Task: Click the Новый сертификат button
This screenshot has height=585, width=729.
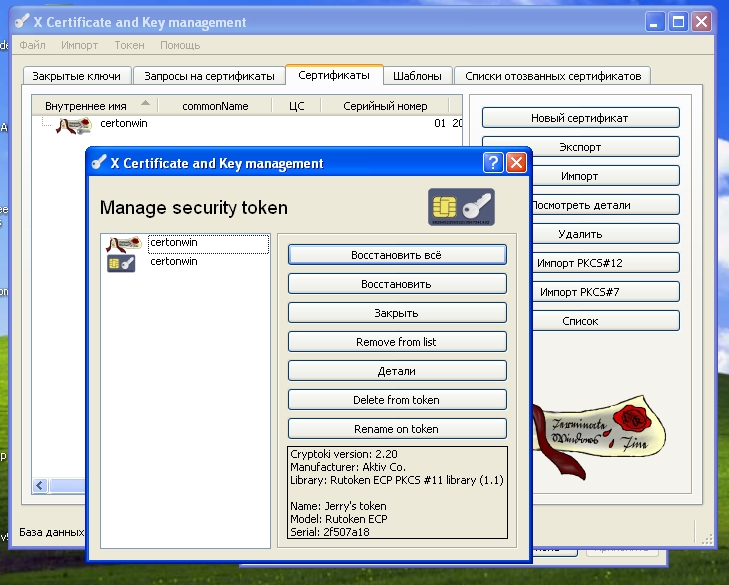Action: 580,118
